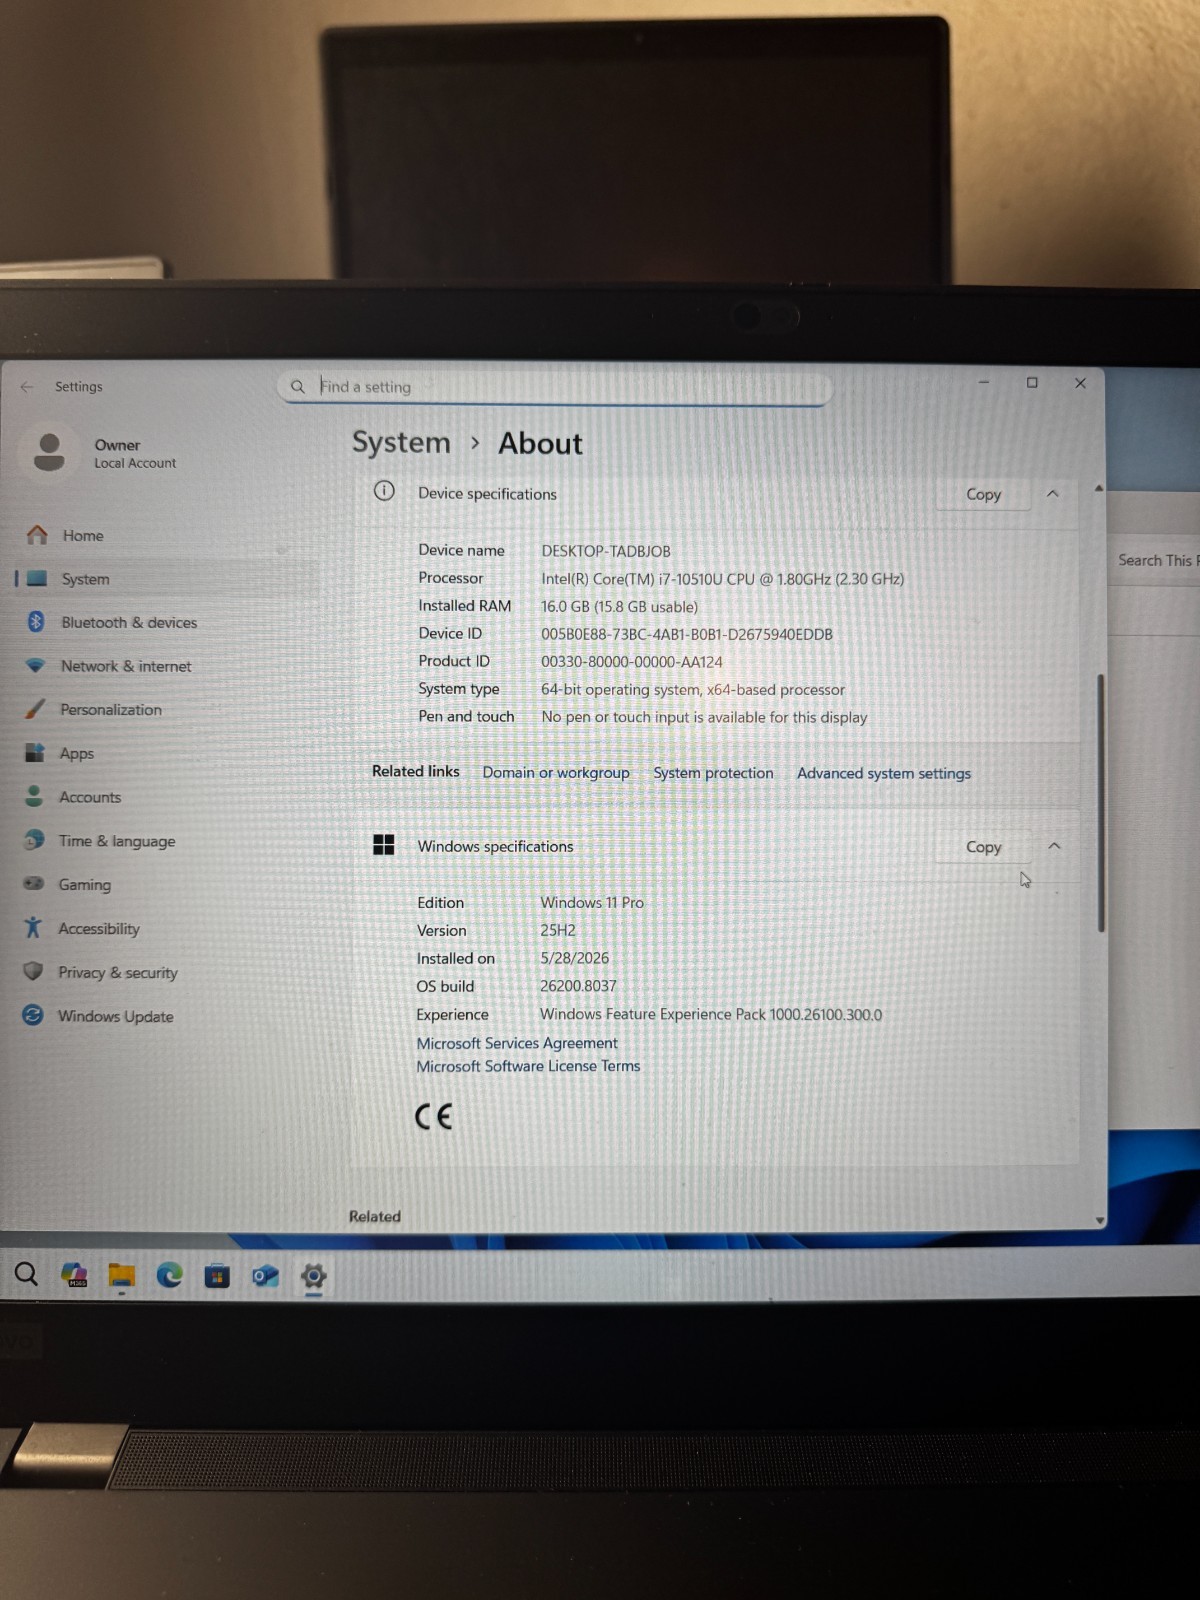
Task: Click the Gaming controller icon
Action: (x=34, y=884)
